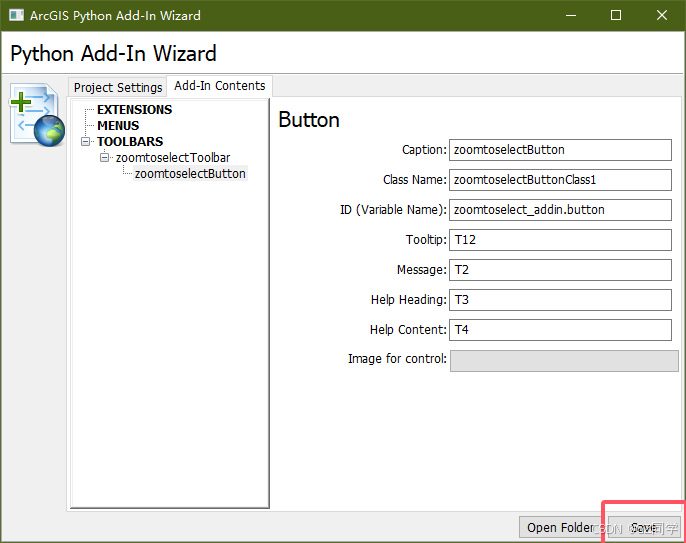Image resolution: width=686 pixels, height=543 pixels.
Task: Edit the Class Name field
Action: point(560,180)
